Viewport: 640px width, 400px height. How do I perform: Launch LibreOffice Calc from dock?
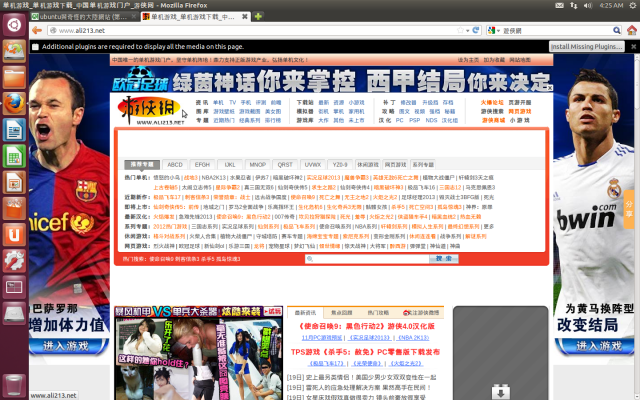[x=14, y=156]
